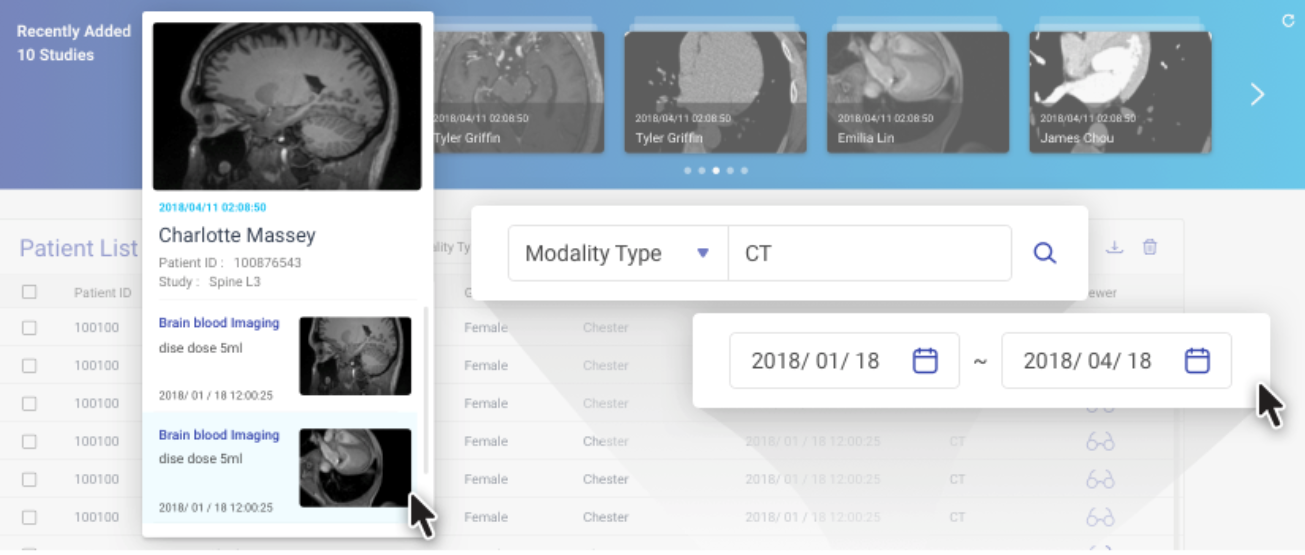
Task: Go to next studies with right arrow
Action: (x=1257, y=95)
